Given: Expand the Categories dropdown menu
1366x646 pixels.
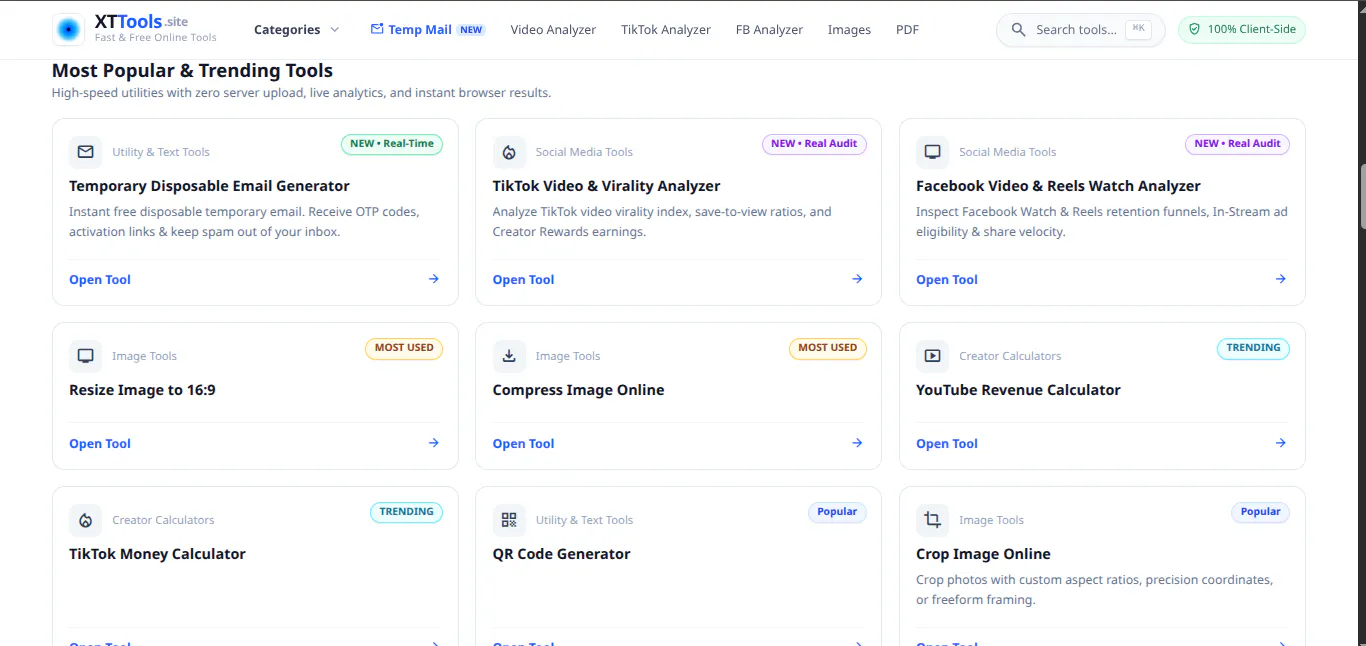Looking at the screenshot, I should [297, 30].
